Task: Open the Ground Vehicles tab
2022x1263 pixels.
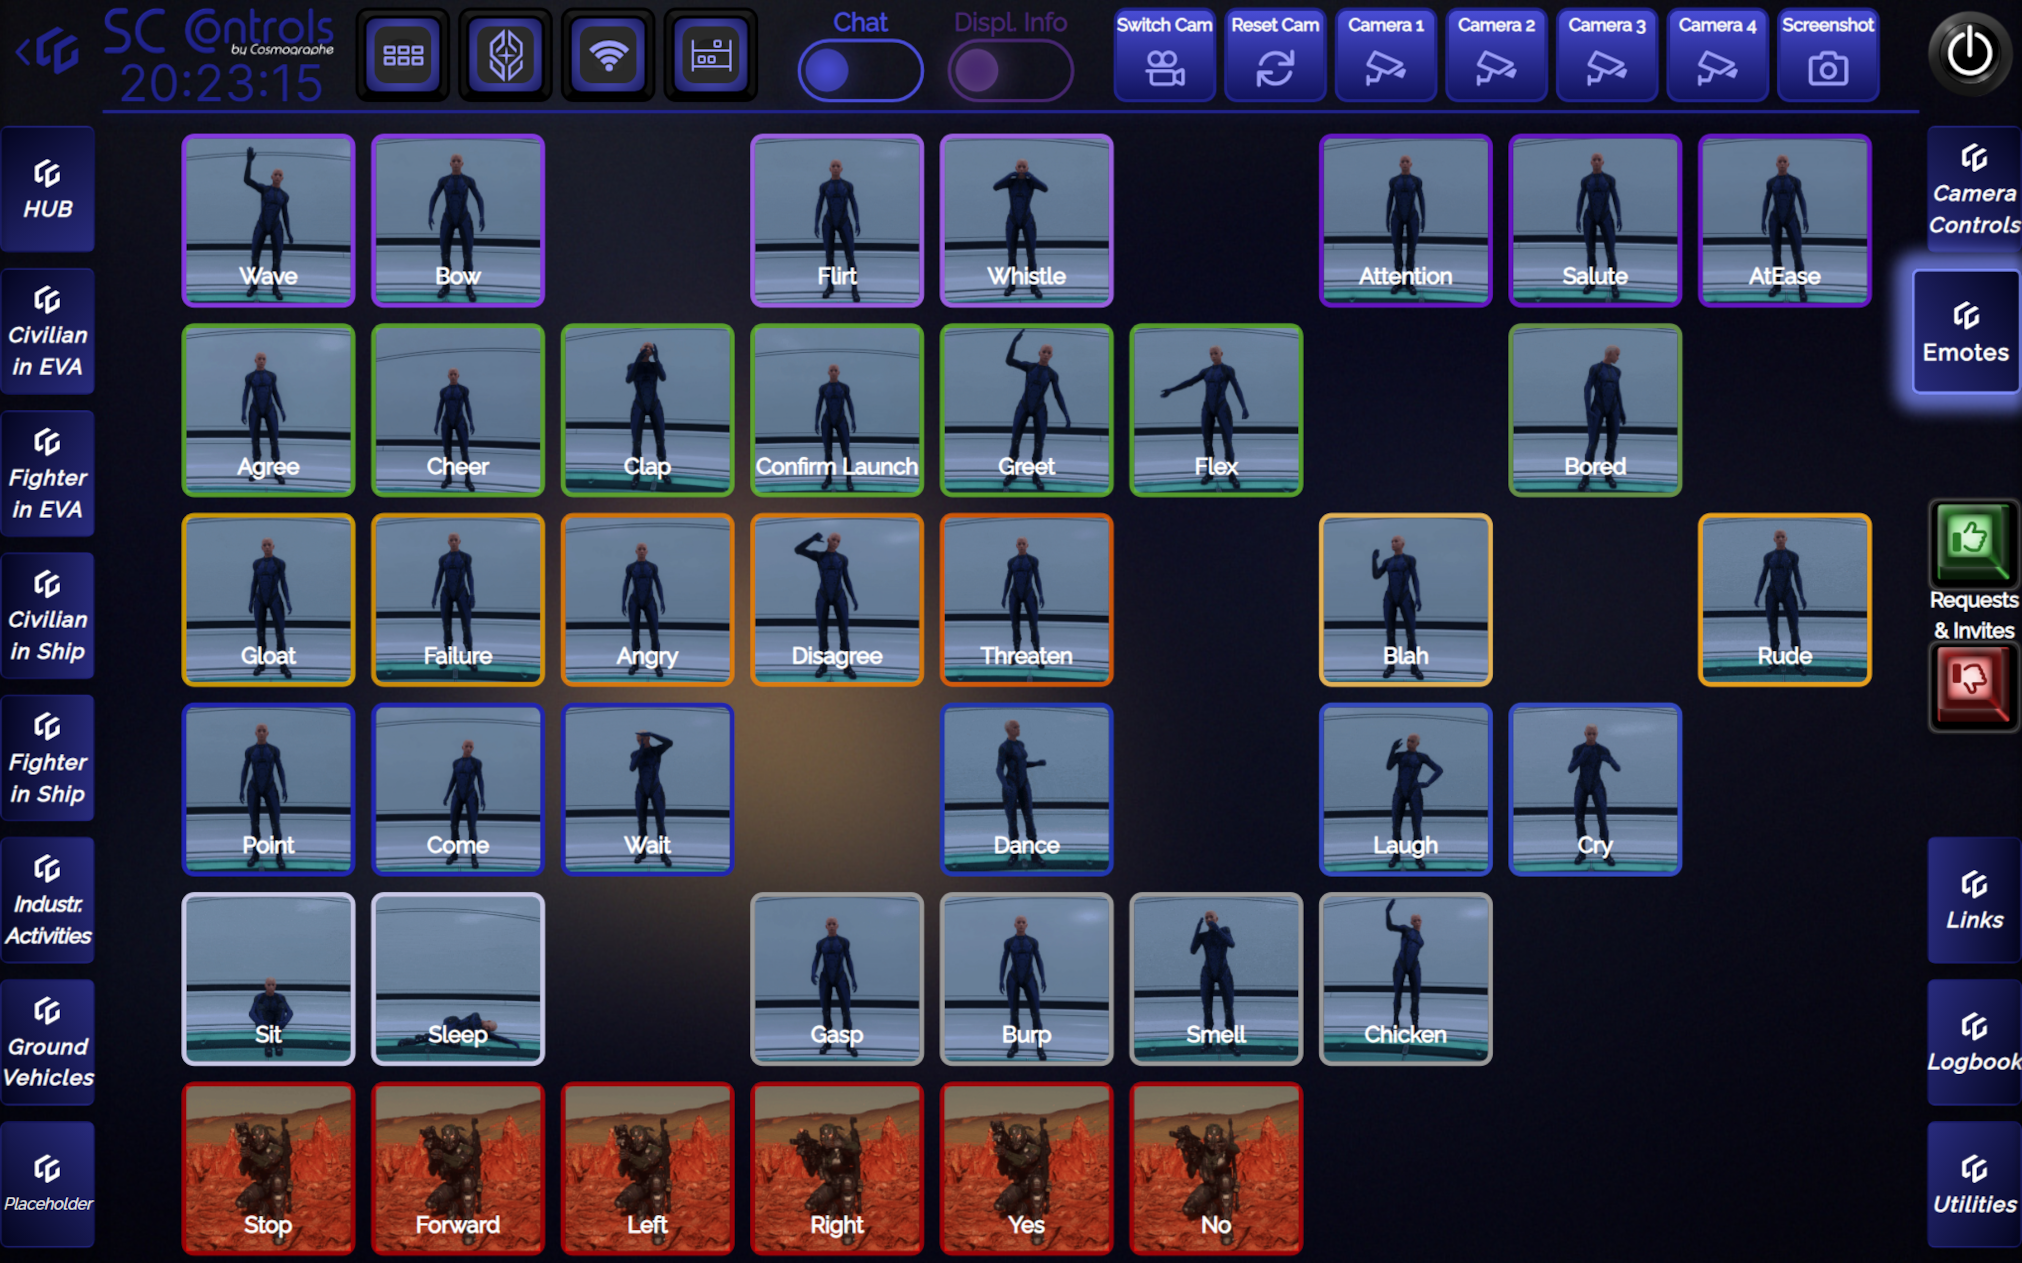Action: (x=48, y=1042)
